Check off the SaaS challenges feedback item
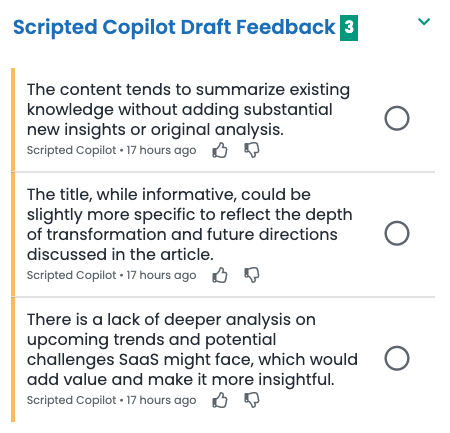This screenshot has height=433, width=450. coord(397,358)
